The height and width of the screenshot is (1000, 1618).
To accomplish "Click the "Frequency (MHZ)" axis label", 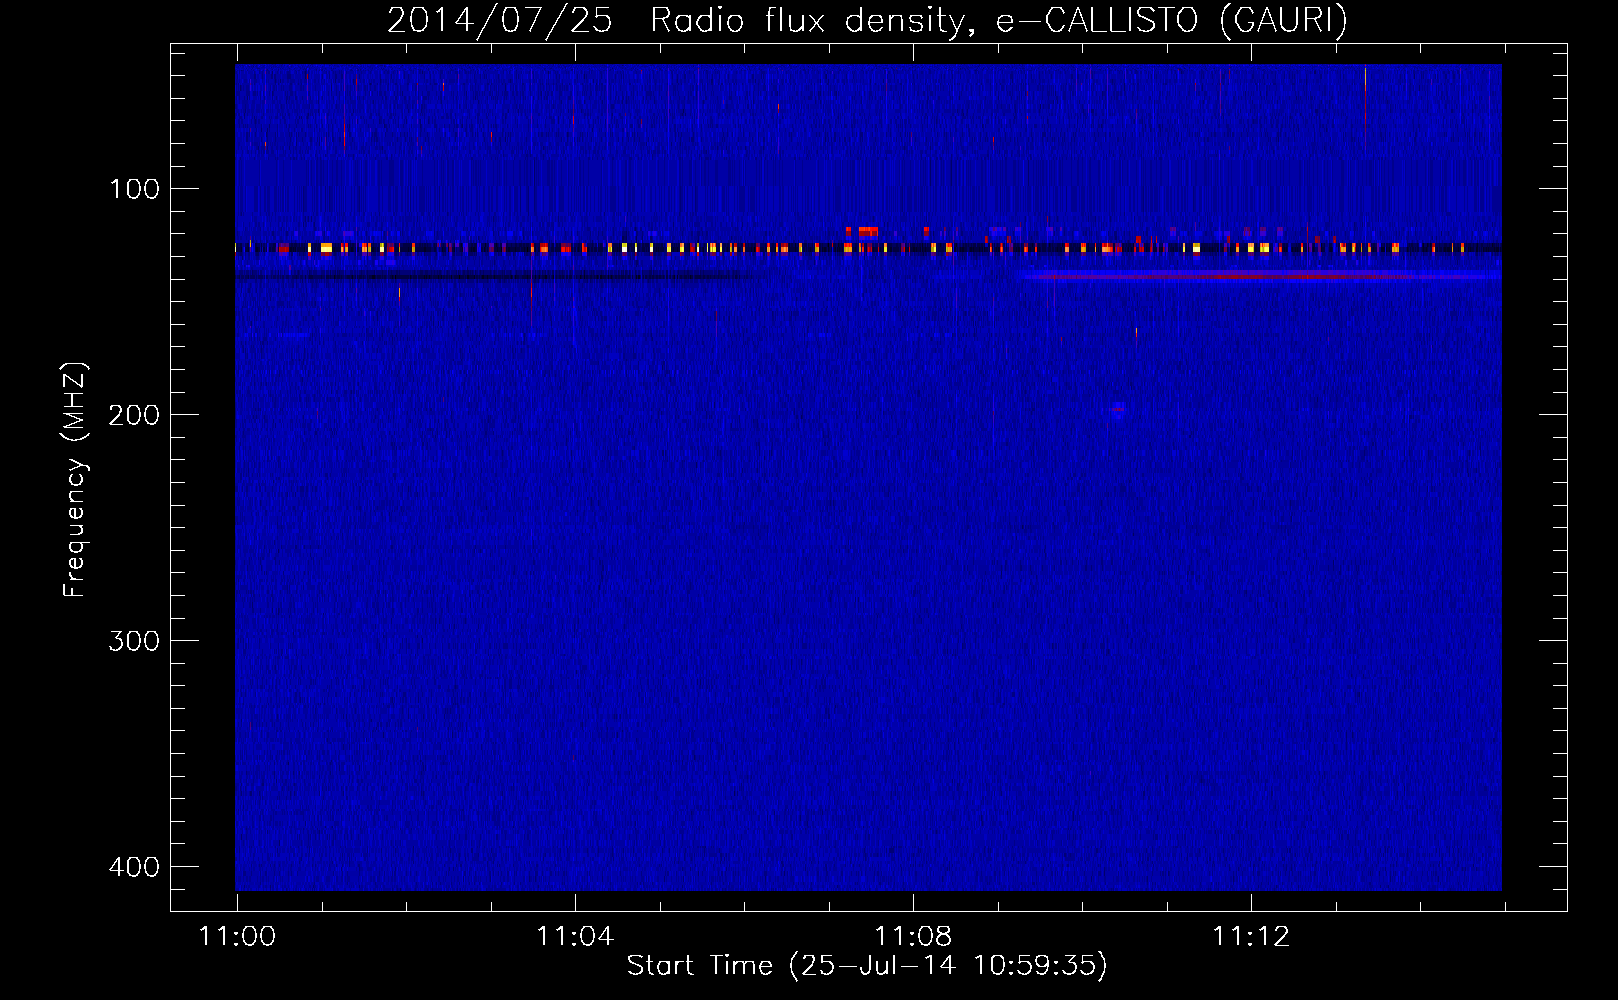I will click(75, 479).
